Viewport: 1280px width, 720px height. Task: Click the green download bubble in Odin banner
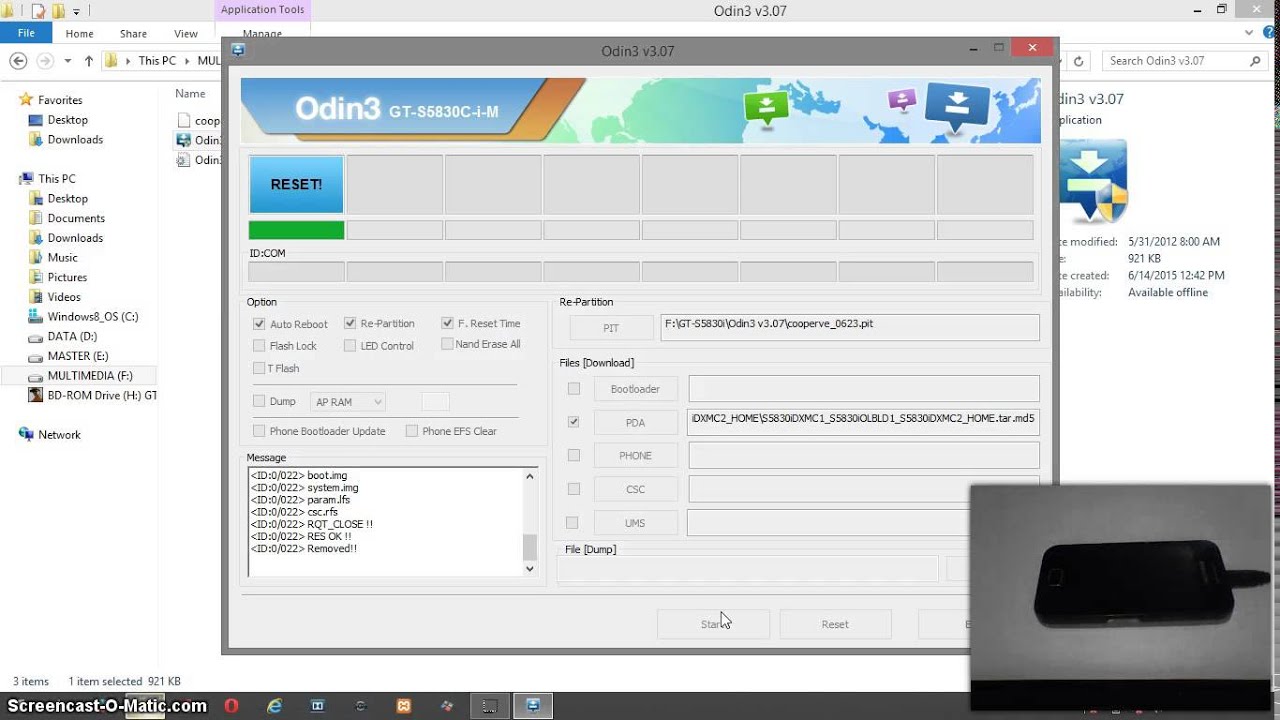click(767, 107)
